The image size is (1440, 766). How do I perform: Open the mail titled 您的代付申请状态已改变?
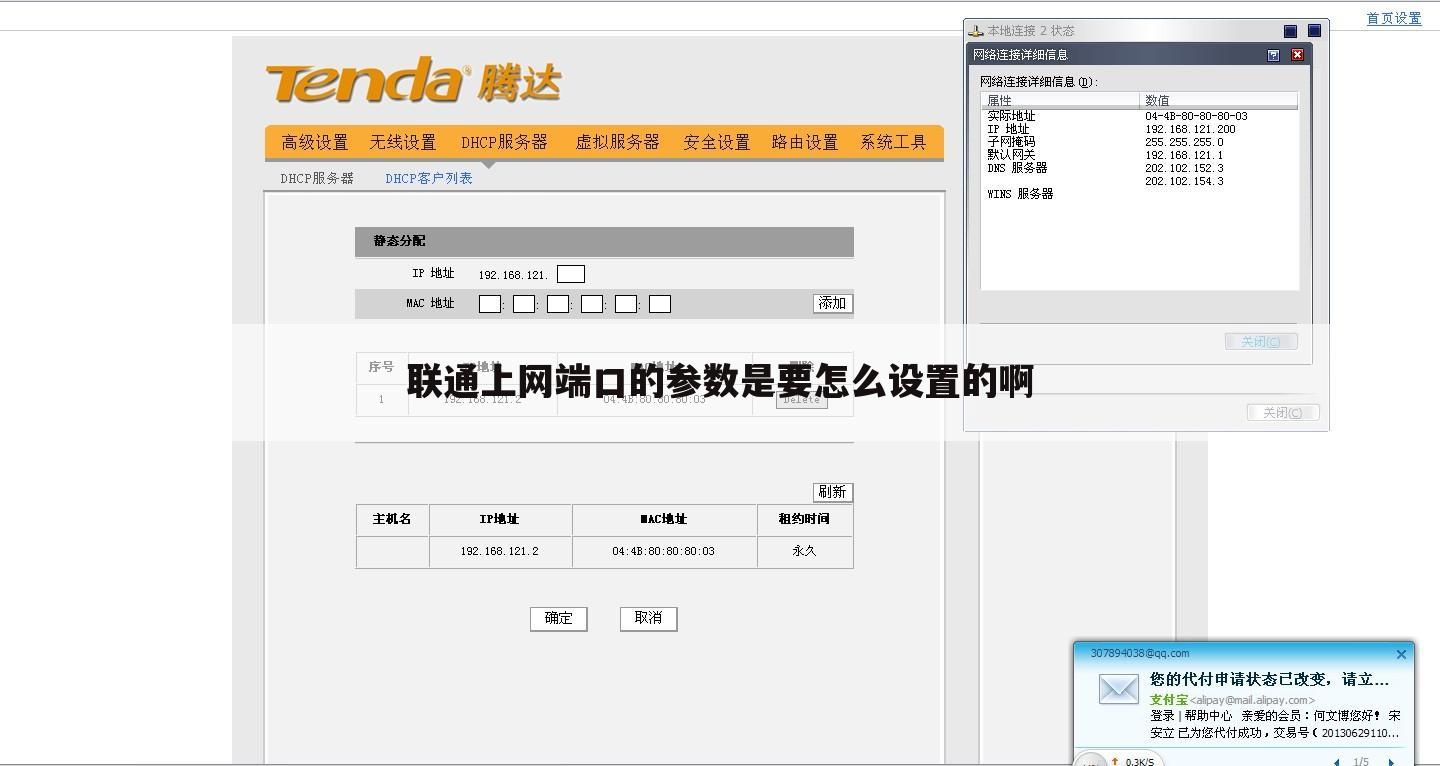(1269, 679)
